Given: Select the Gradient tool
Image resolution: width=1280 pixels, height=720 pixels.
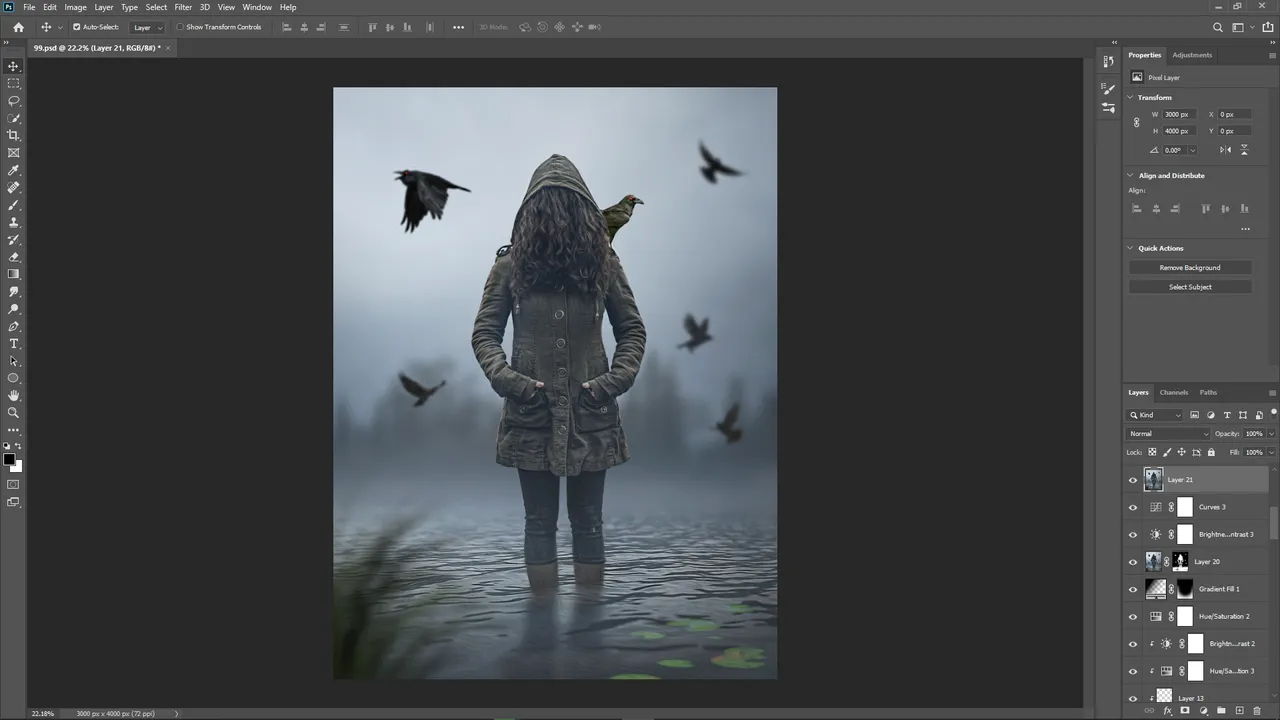Looking at the screenshot, I should [x=13, y=274].
